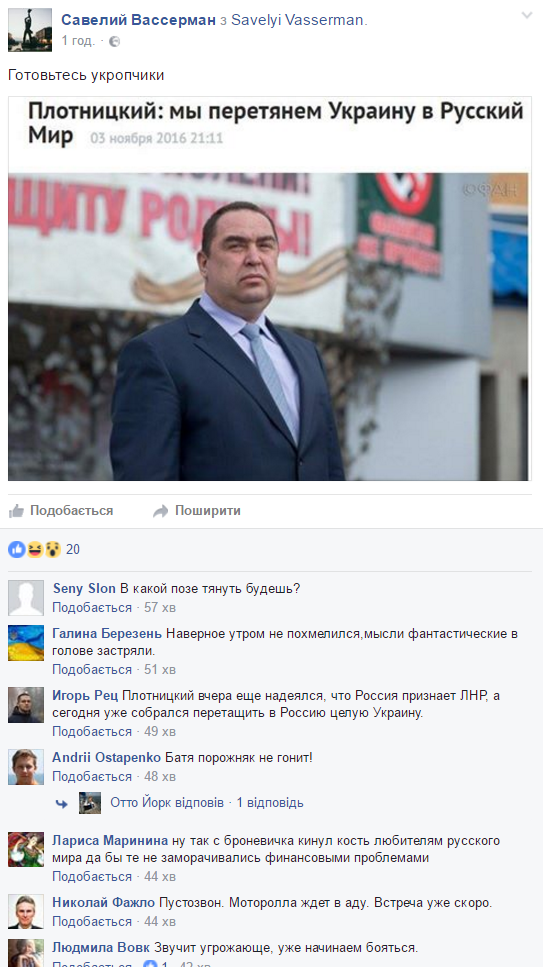Open the Плотницкий article image
This screenshot has width=543, height=967.
pyautogui.click(x=270, y=289)
